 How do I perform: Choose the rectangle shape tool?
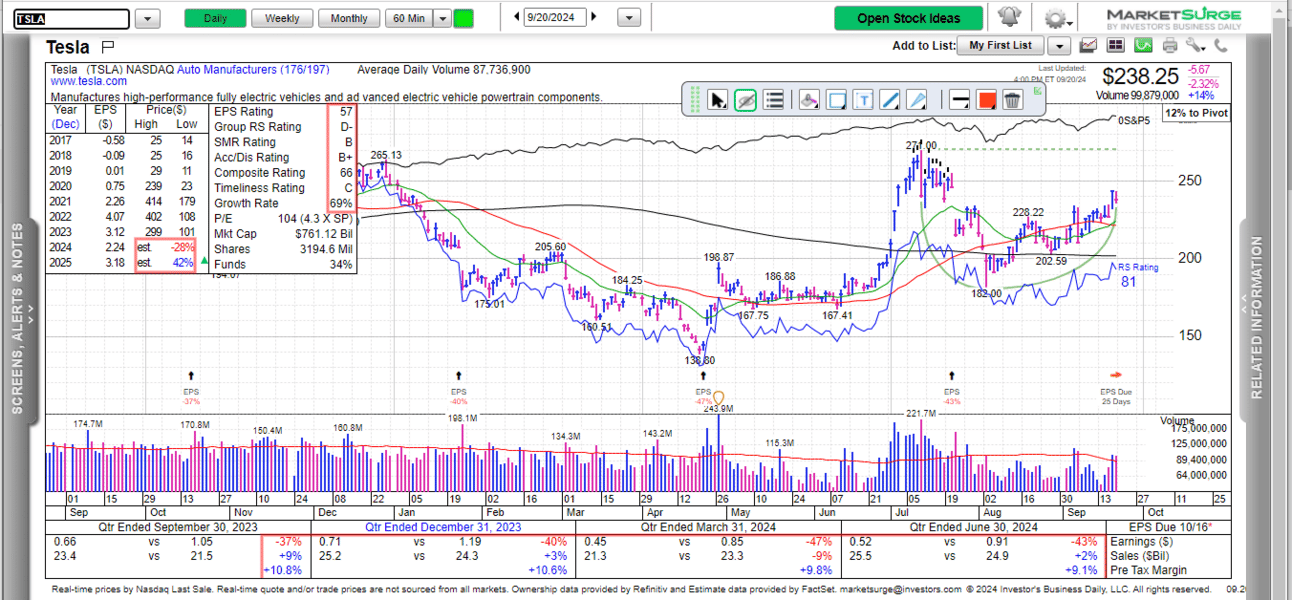(x=837, y=100)
